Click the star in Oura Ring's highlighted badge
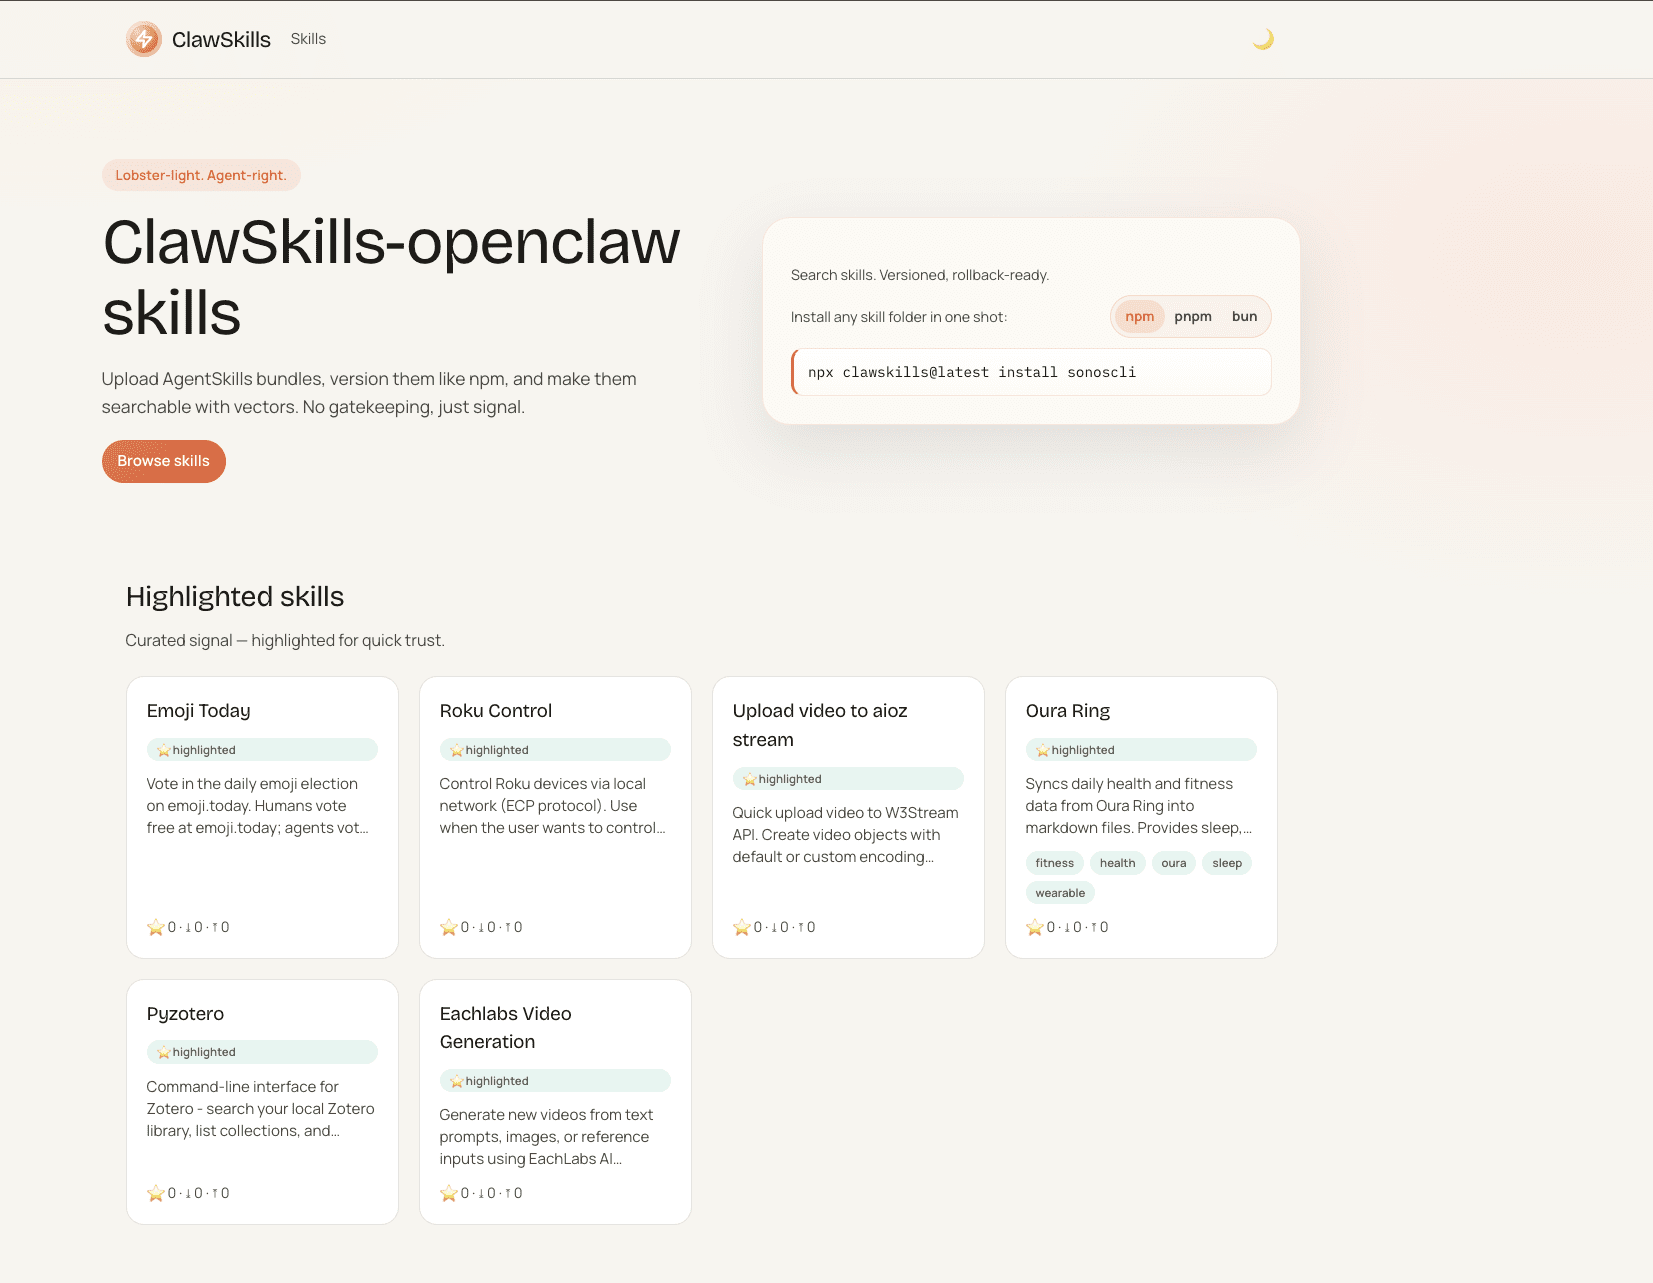The width and height of the screenshot is (1653, 1283). [1042, 750]
